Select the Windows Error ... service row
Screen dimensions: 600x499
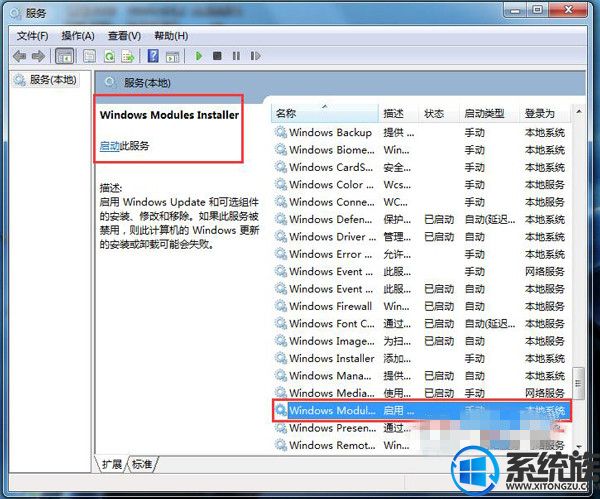421,254
